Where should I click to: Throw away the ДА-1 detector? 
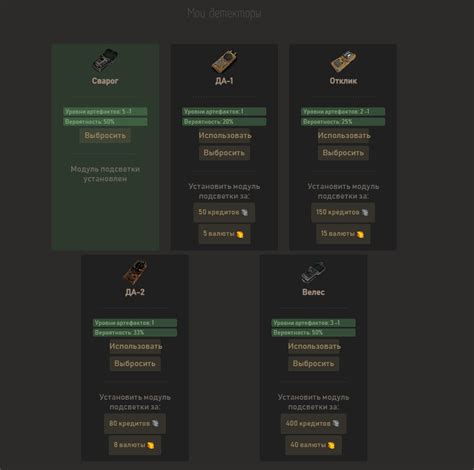[x=224, y=153]
